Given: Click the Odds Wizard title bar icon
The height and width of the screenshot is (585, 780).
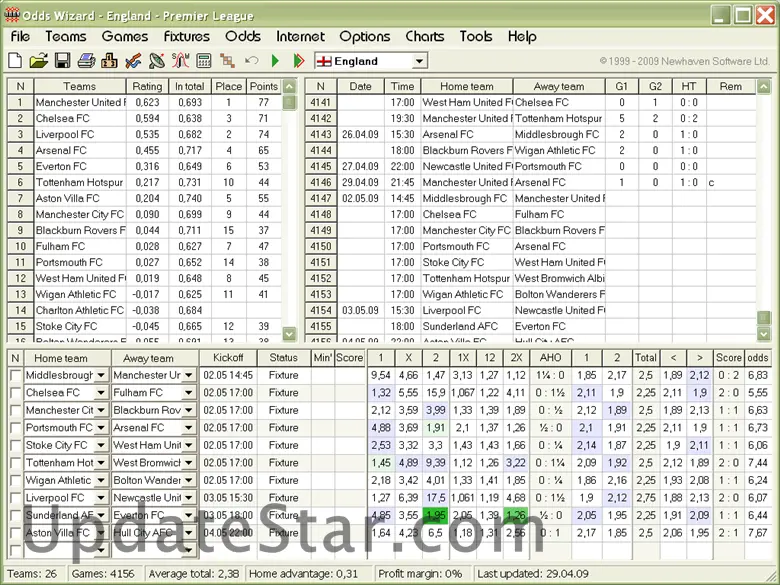Looking at the screenshot, I should click(x=11, y=15).
